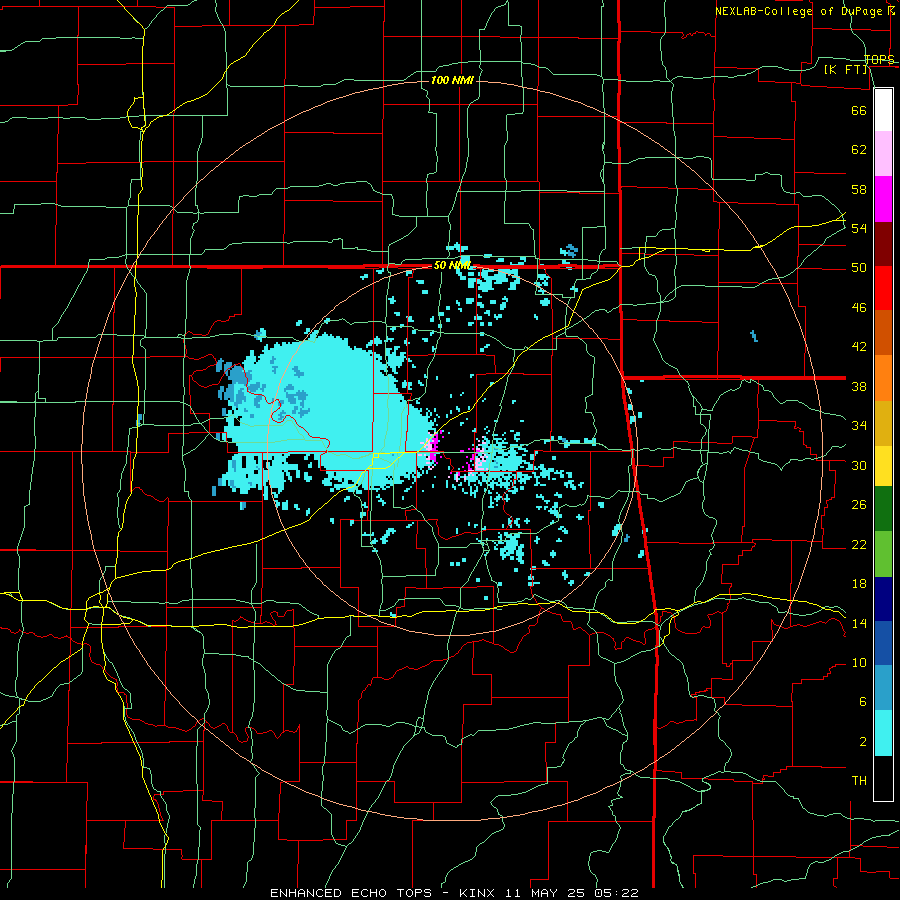Click the TH threshold label

pyautogui.click(x=859, y=781)
